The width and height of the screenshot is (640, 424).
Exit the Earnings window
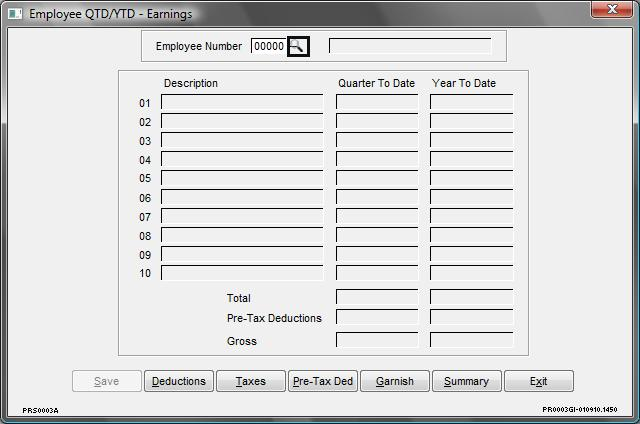(x=539, y=381)
